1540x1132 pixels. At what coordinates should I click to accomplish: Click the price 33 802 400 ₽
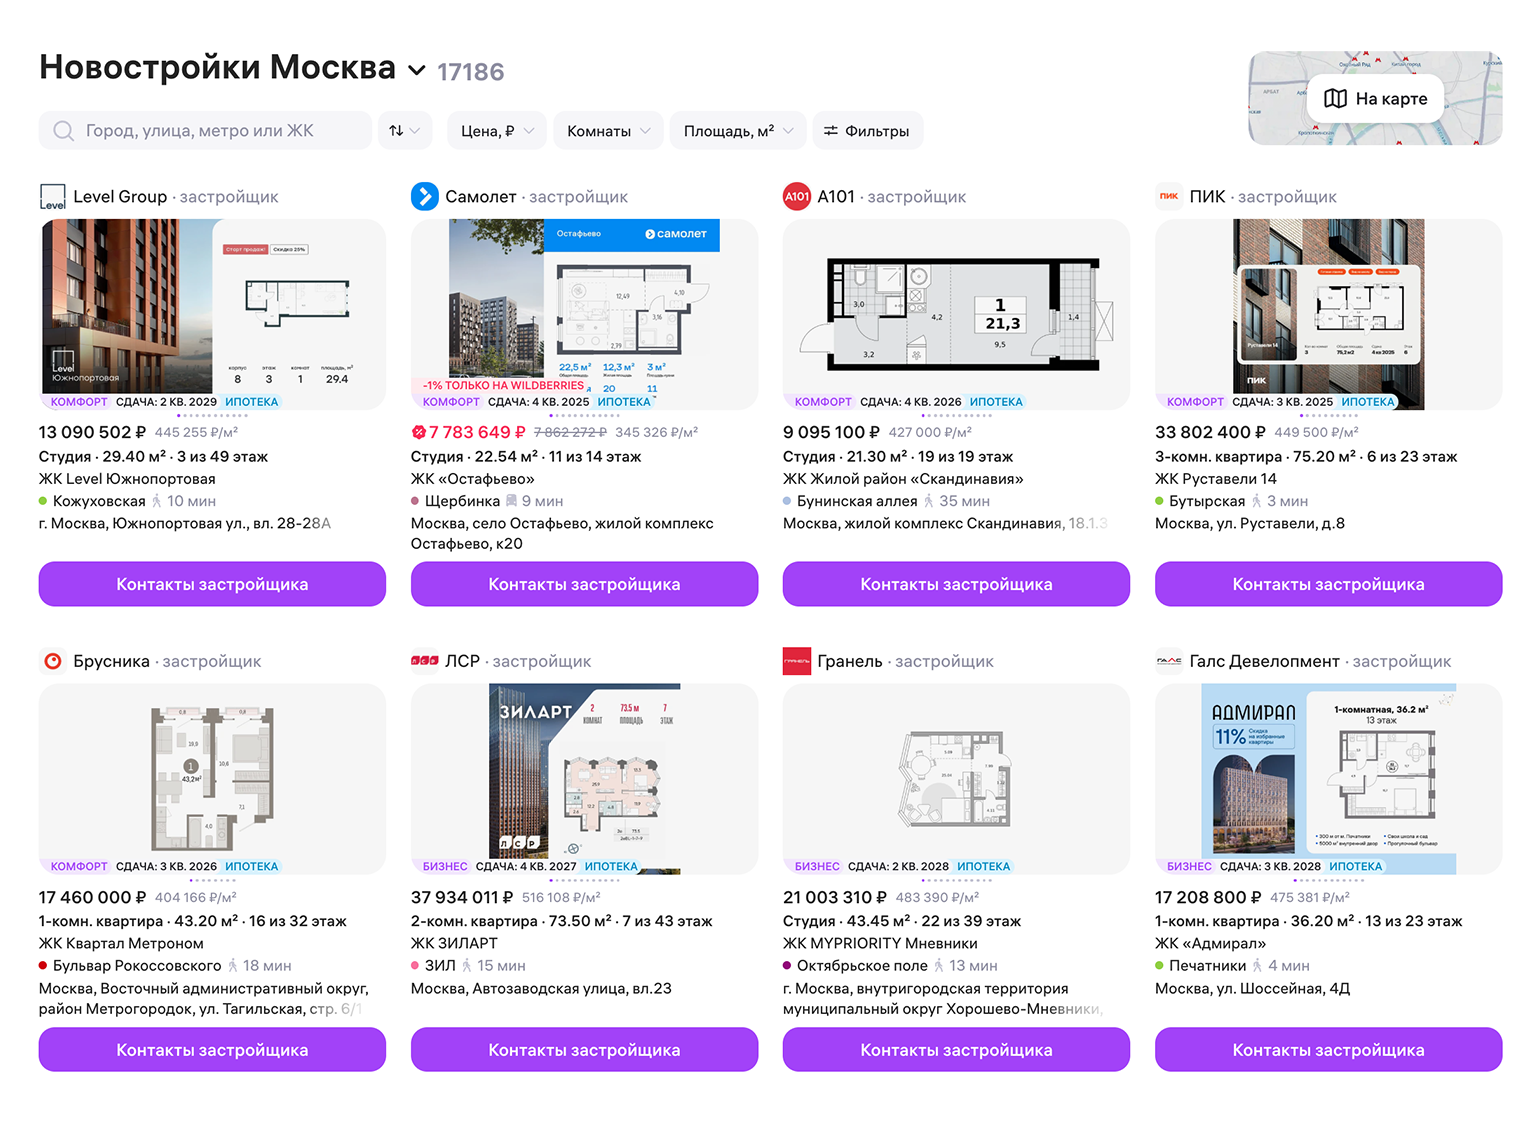(1210, 432)
